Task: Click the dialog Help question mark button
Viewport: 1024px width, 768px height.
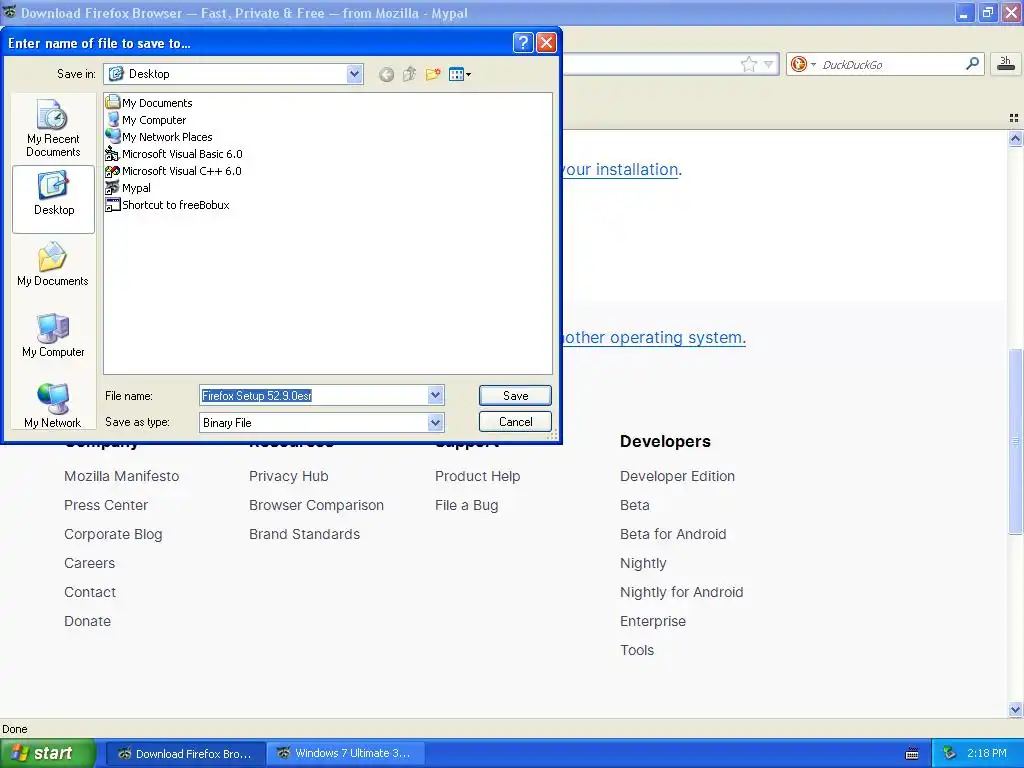Action: tap(522, 42)
